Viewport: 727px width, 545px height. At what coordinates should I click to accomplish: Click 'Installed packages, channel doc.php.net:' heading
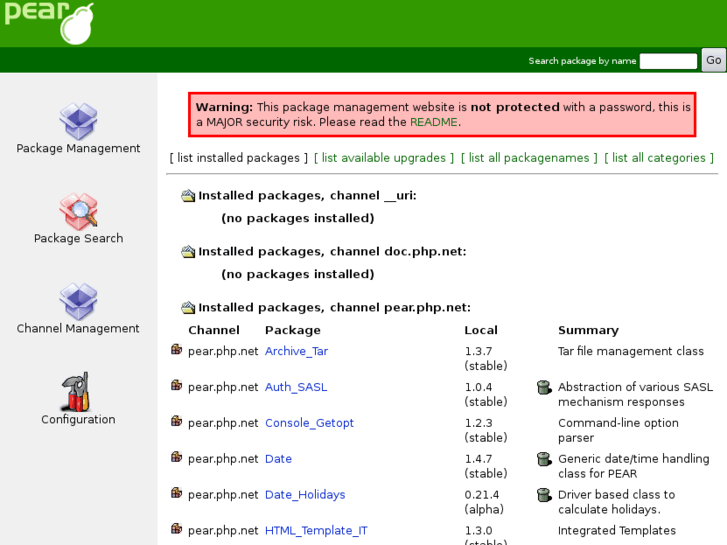332,252
